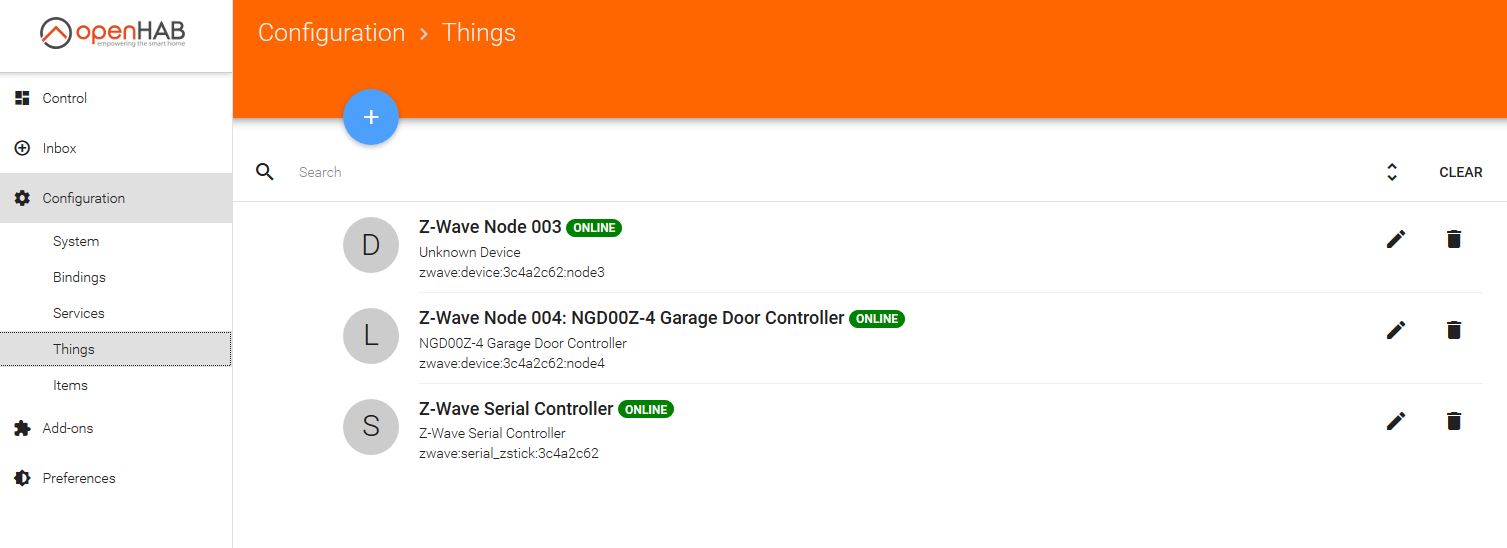Click the Configuration breadcrumb link

tap(331, 33)
